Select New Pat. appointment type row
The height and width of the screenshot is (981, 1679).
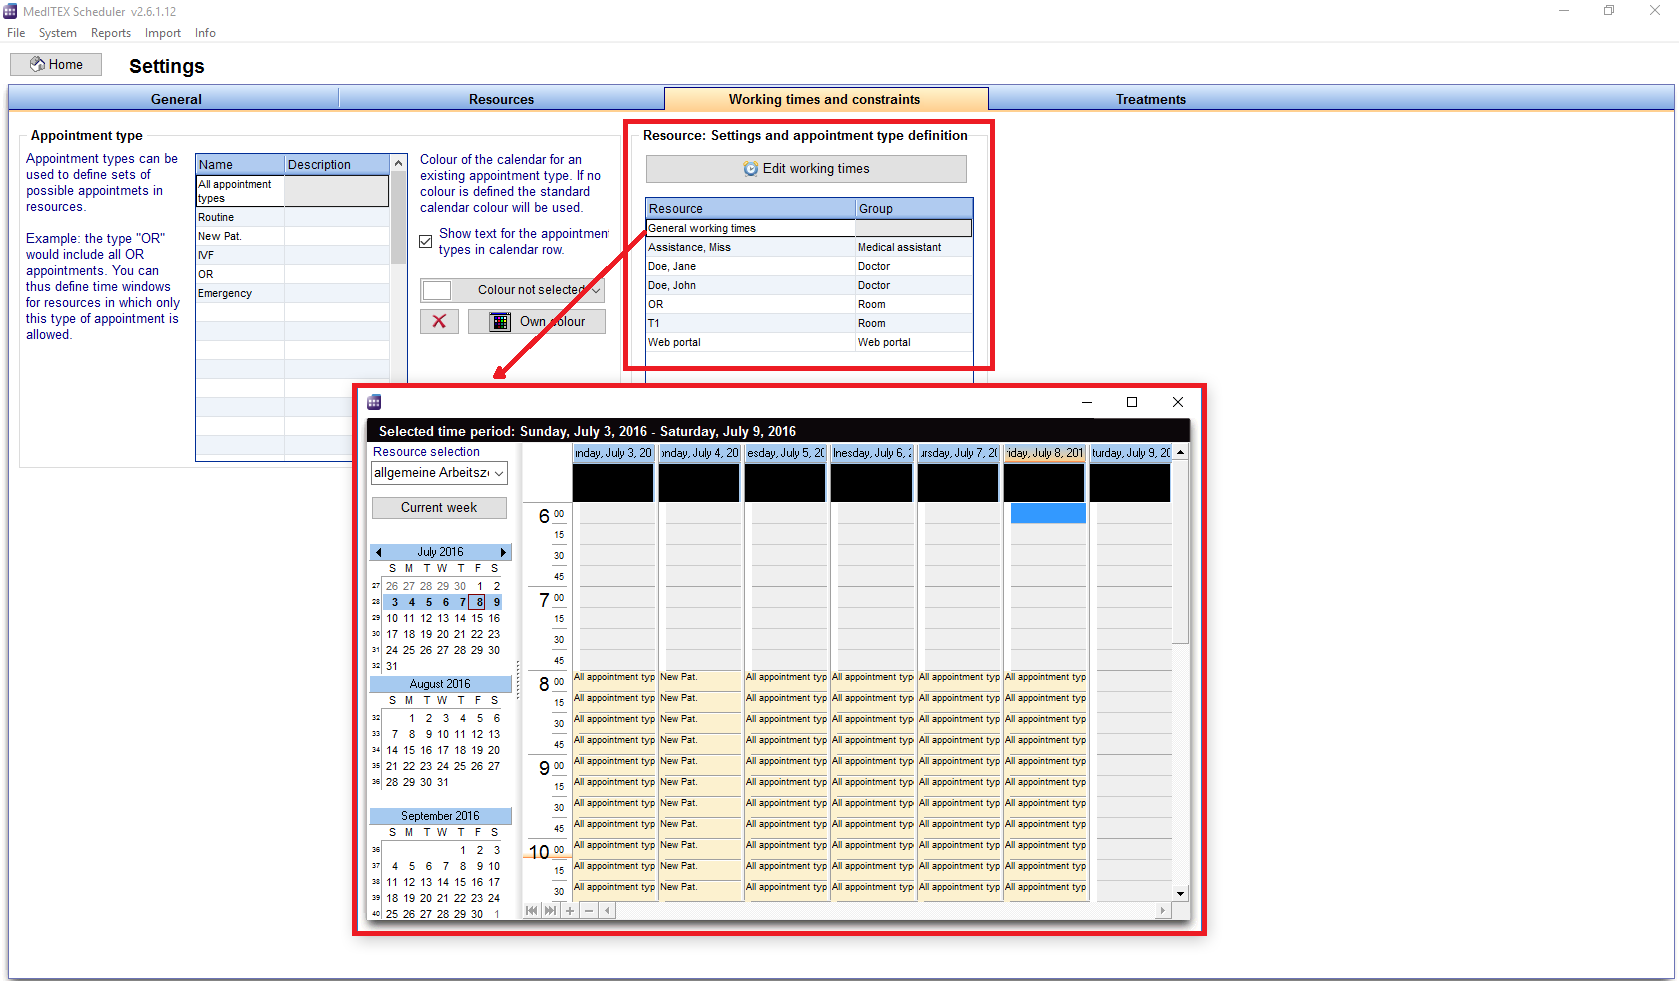292,236
